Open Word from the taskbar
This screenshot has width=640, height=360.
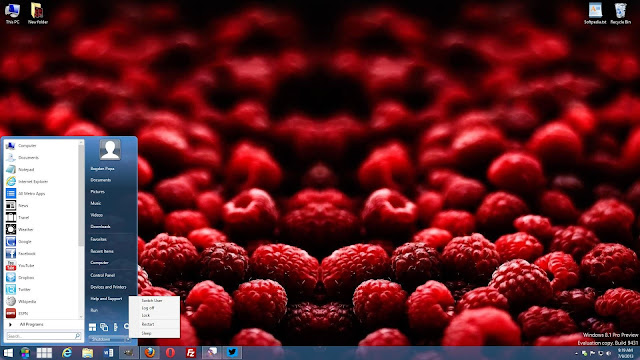(x=108, y=353)
